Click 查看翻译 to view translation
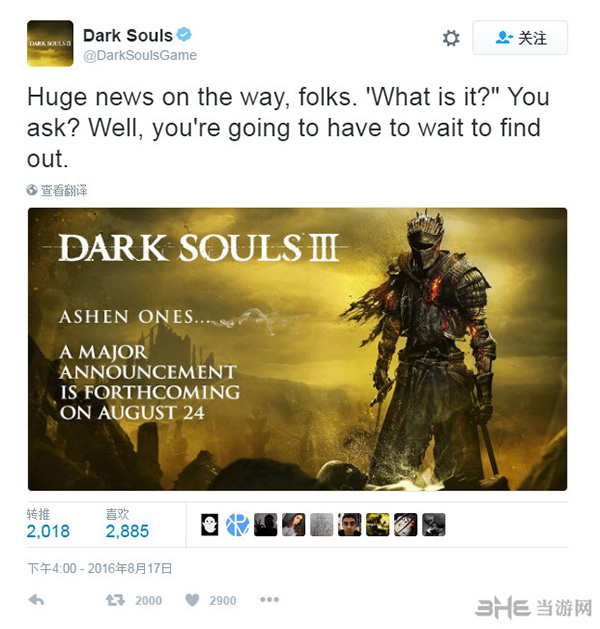 pyautogui.click(x=64, y=190)
